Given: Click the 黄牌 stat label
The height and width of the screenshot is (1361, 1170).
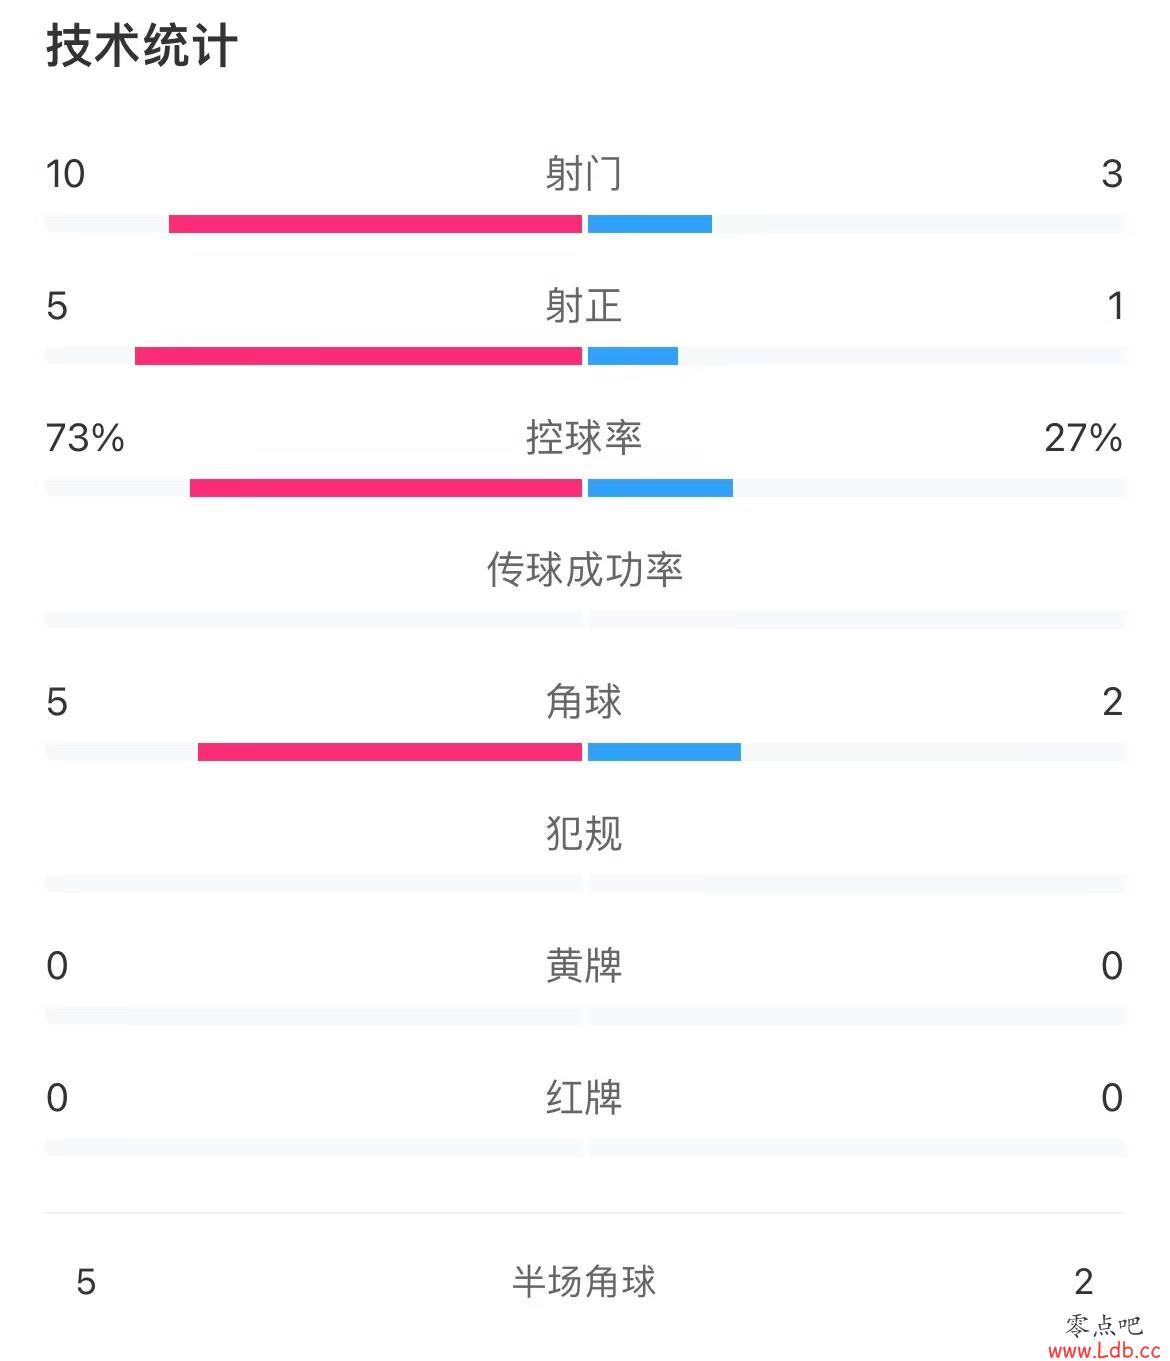Looking at the screenshot, I should 584,966.
